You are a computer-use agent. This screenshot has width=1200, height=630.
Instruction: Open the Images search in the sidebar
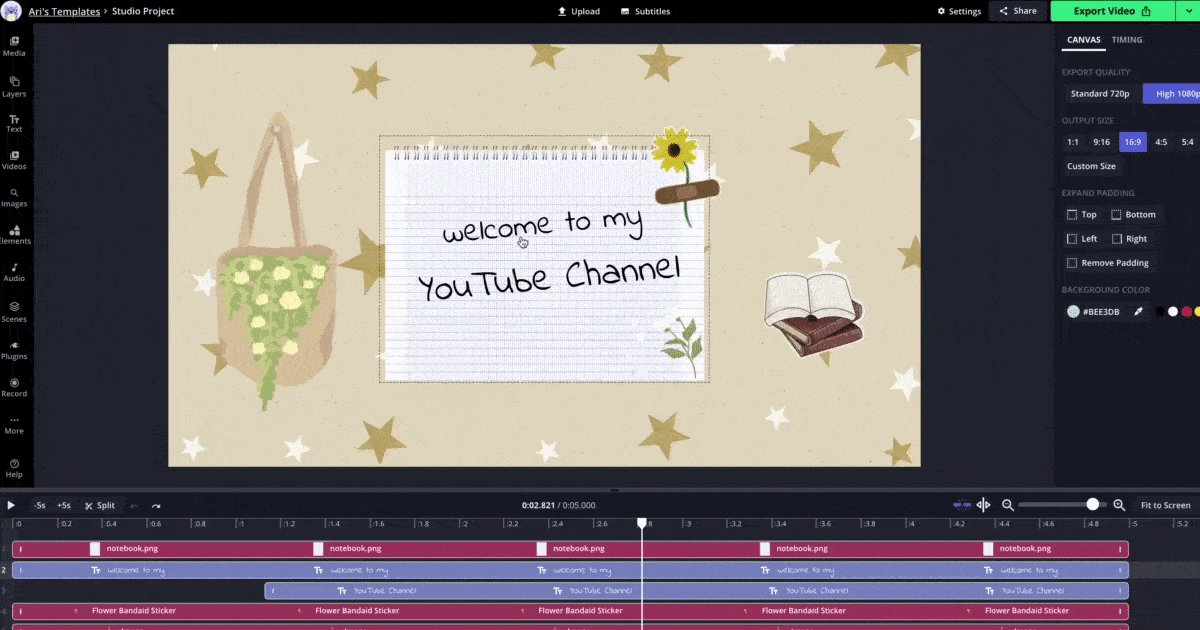pos(14,197)
